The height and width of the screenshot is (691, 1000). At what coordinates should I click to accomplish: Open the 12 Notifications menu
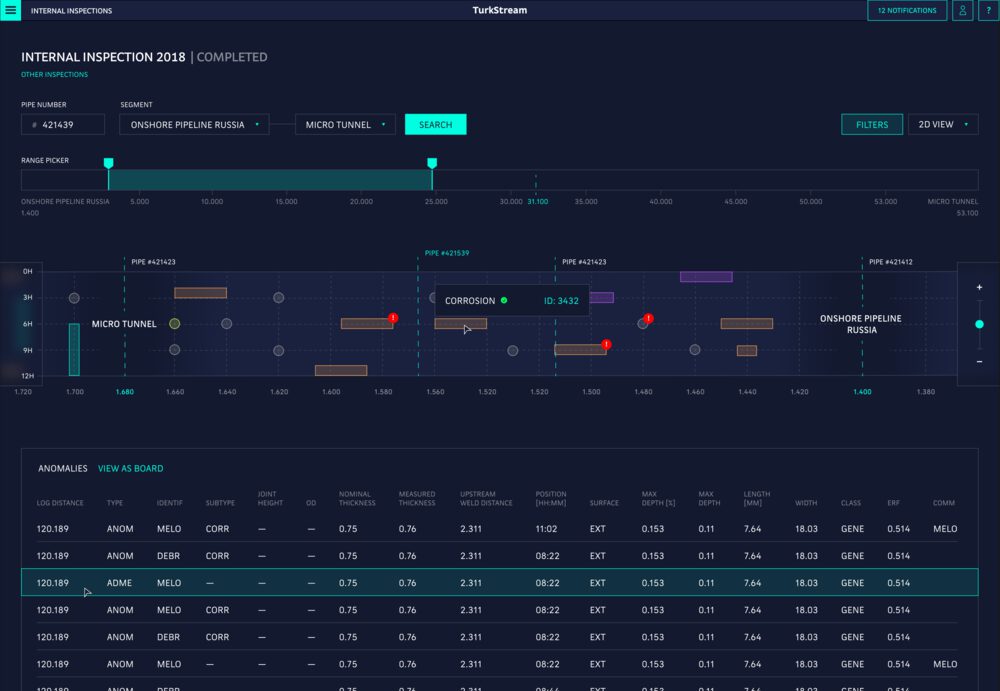click(x=907, y=11)
